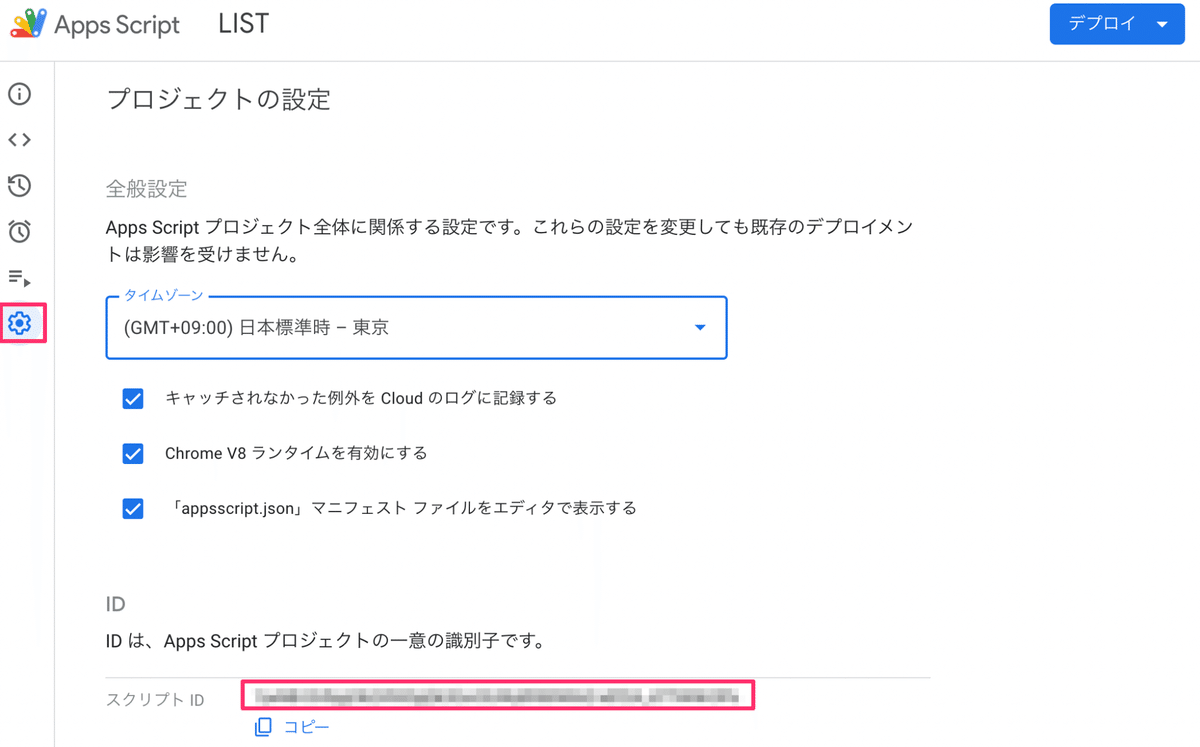Select the Project Settings gear icon
Screen dimensions: 1200x747
20,323
